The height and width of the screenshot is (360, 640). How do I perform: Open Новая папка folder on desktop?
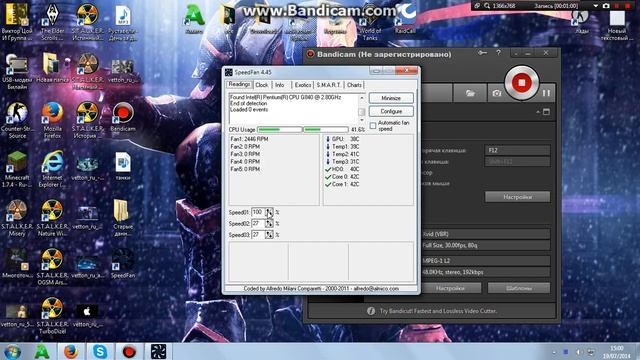(52, 68)
